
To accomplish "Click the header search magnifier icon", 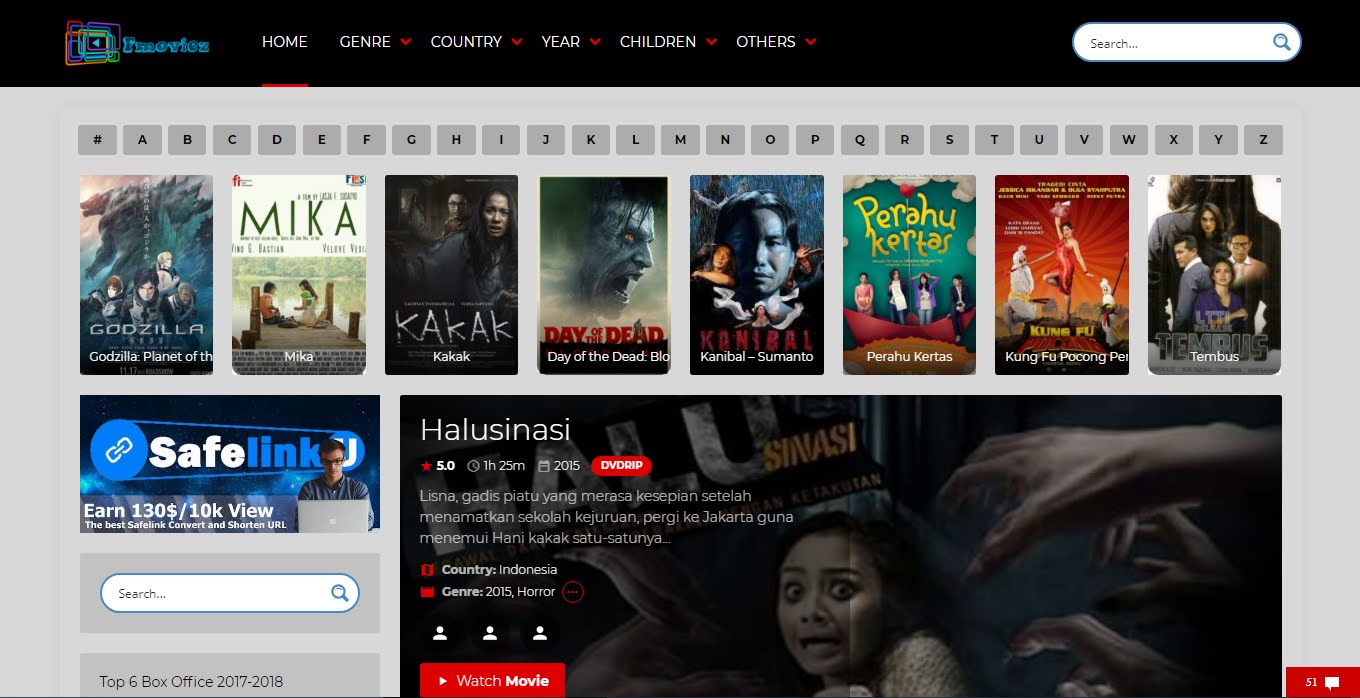I will 1281,42.
